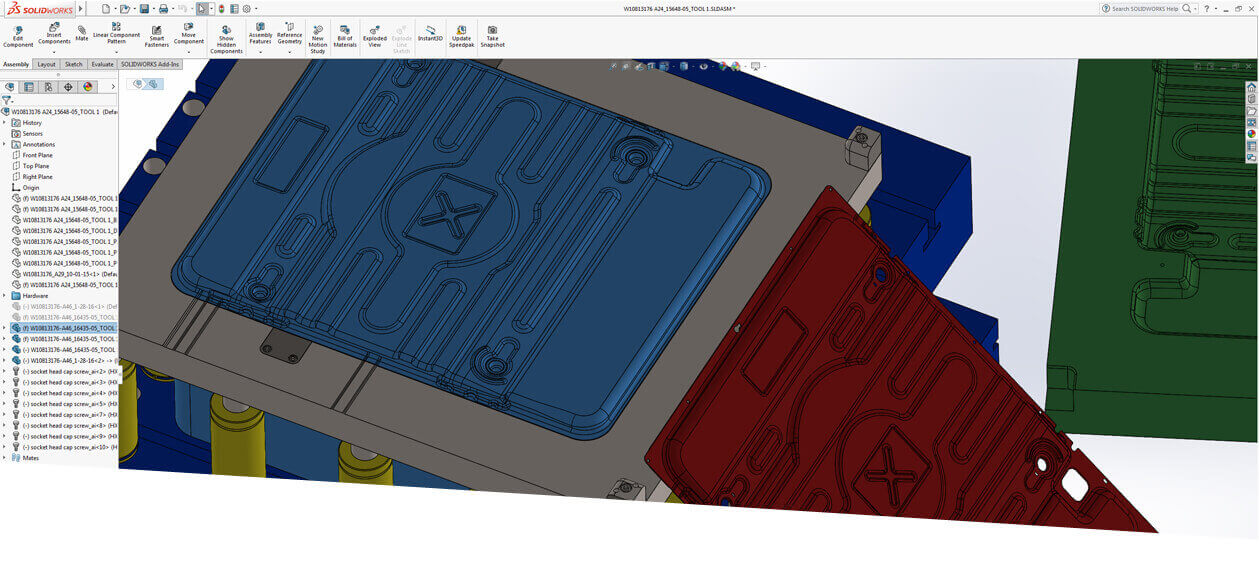The height and width of the screenshot is (561, 1259).
Task: Open the DimXpertManager crosshair tab icon
Action: pyautogui.click(x=68, y=87)
